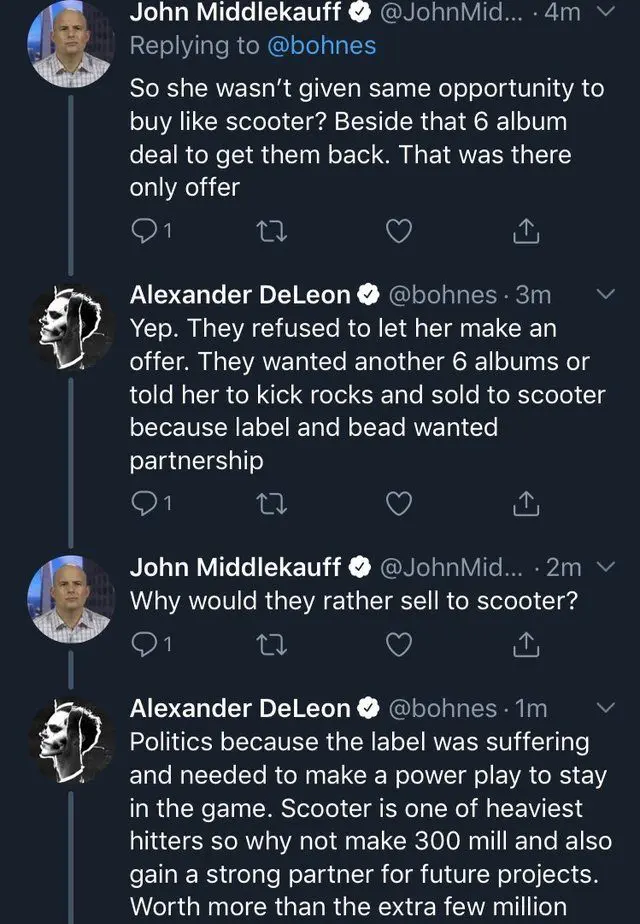Like John's tweet about the 6 album deal
The height and width of the screenshot is (924, 640).
[398, 231]
